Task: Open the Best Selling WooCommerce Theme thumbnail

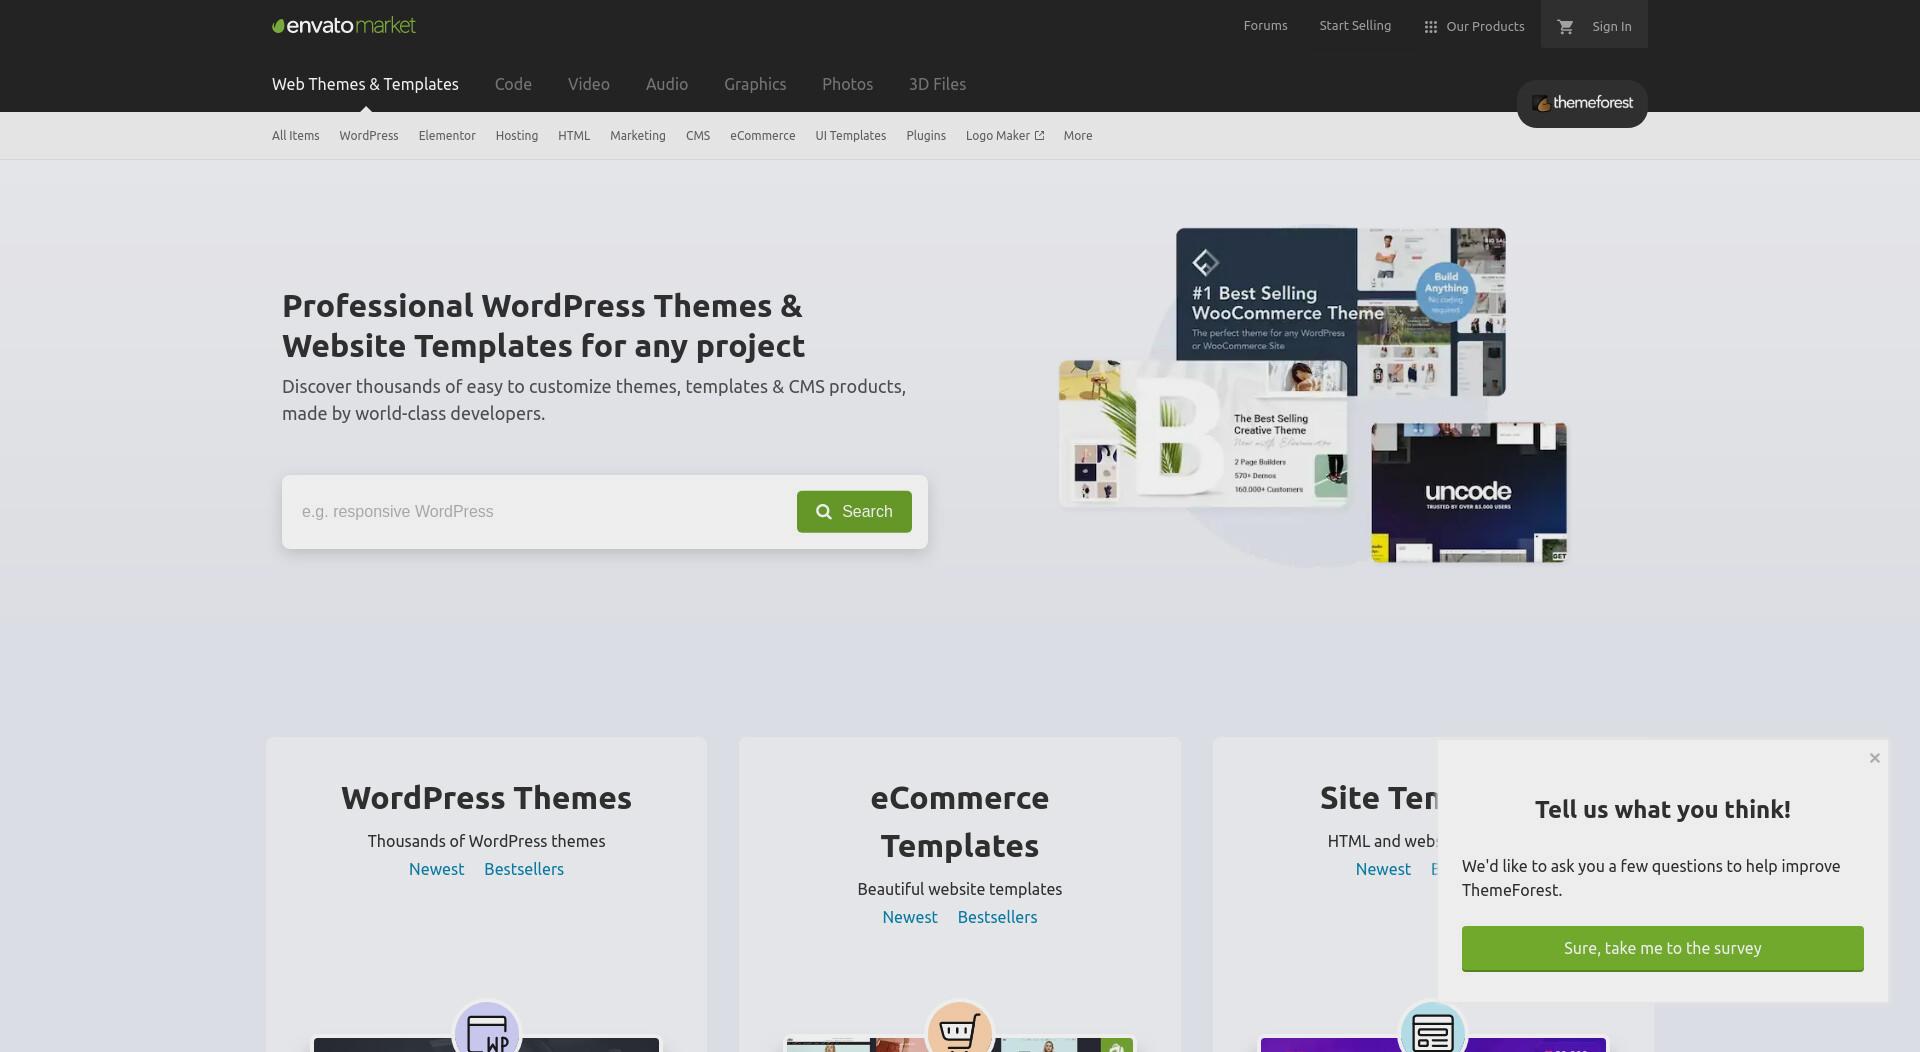Action: tap(1341, 312)
